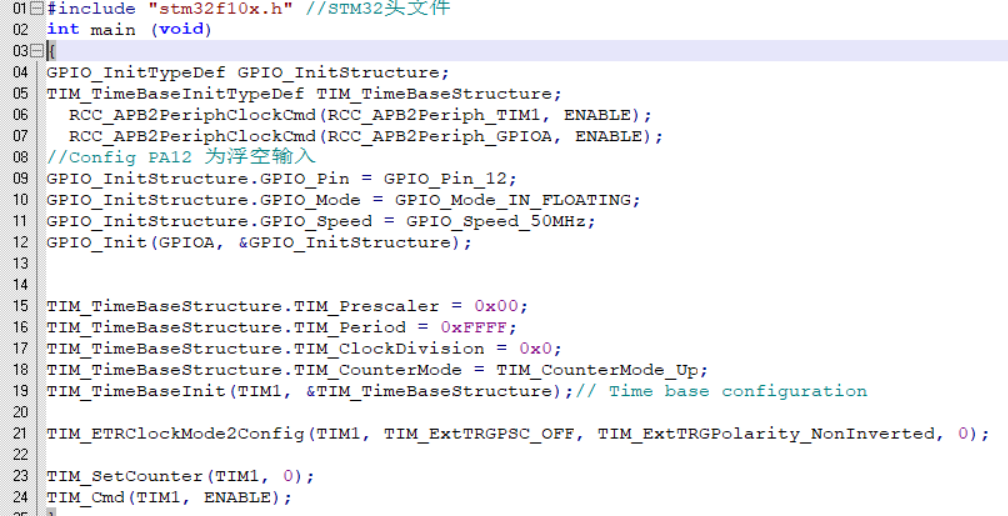Click on TIM_ExtTRGPolarity_NonInverted argument
Screen dimensions: 1008x516
(766, 434)
